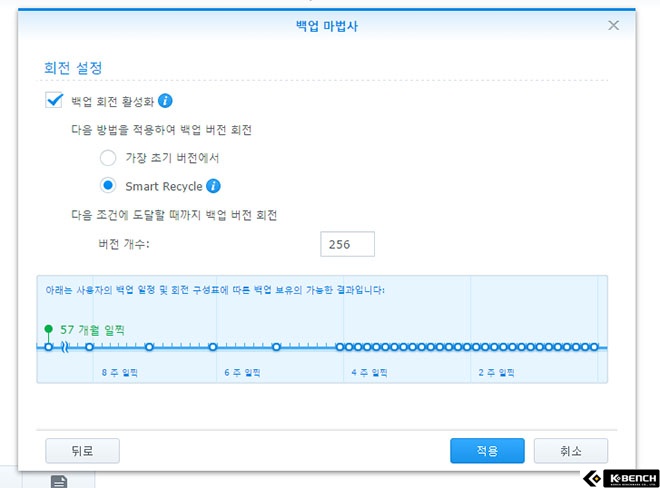Click the 6 주 일찍 timeline label
660x488 pixels.
(242, 373)
